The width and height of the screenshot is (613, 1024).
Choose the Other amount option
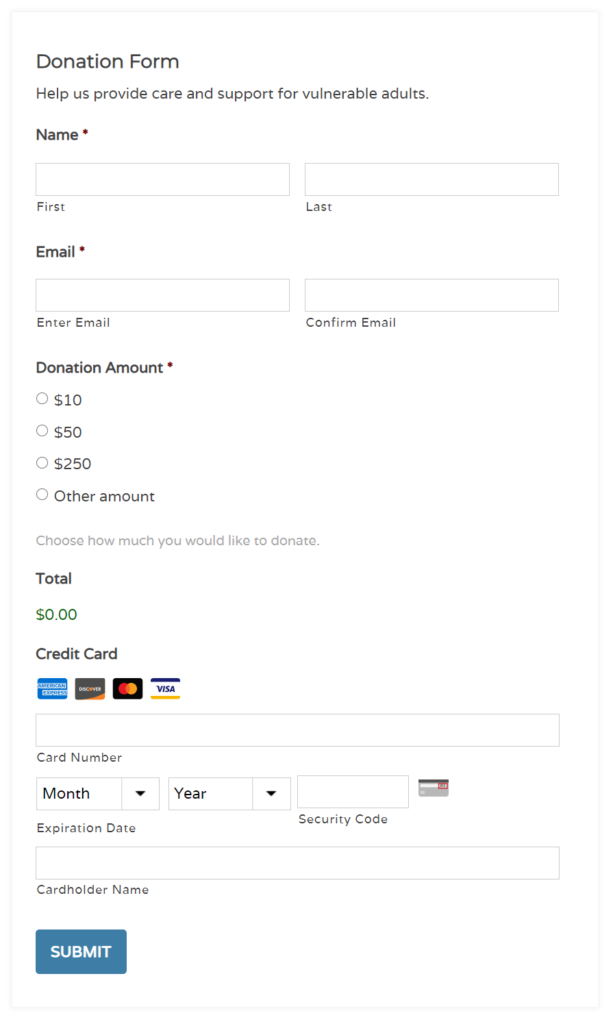click(x=41, y=494)
